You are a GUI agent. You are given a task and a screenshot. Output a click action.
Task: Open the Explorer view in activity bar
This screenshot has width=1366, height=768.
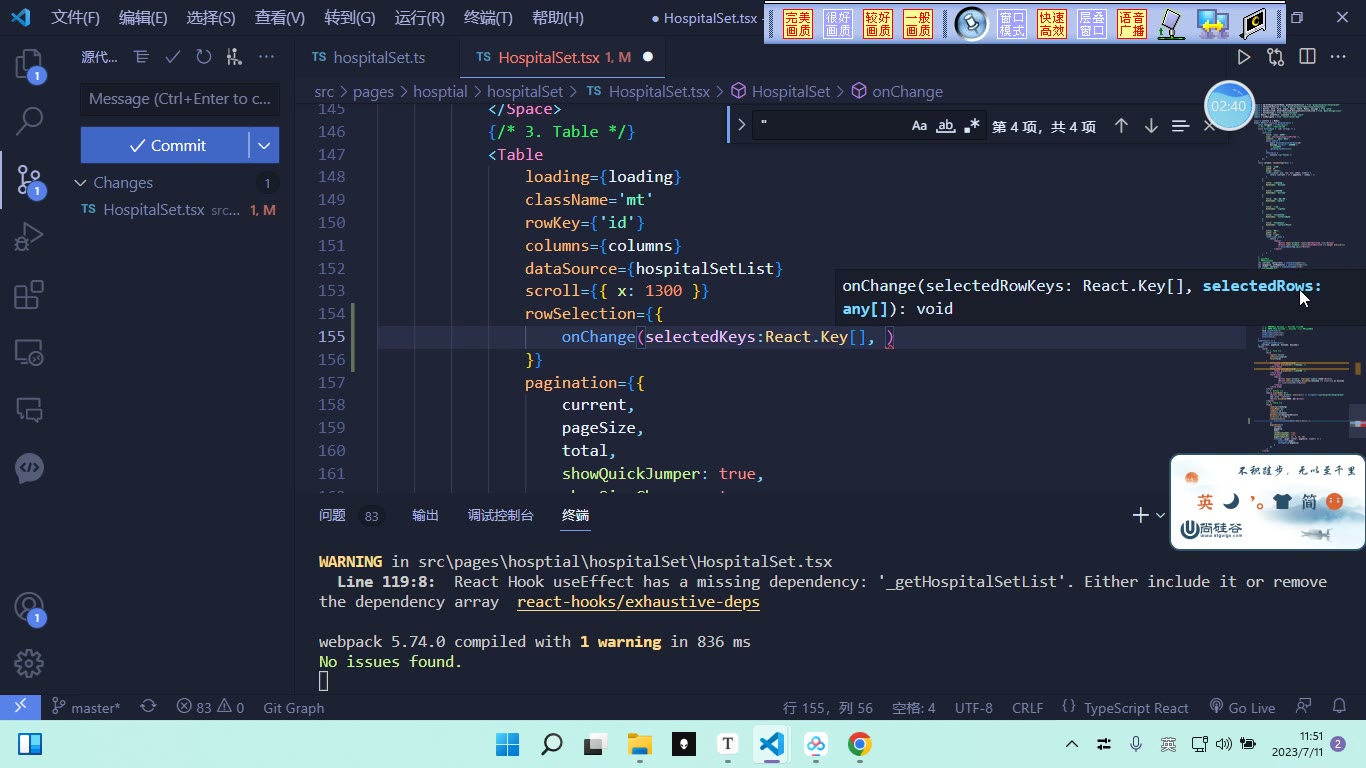29,66
